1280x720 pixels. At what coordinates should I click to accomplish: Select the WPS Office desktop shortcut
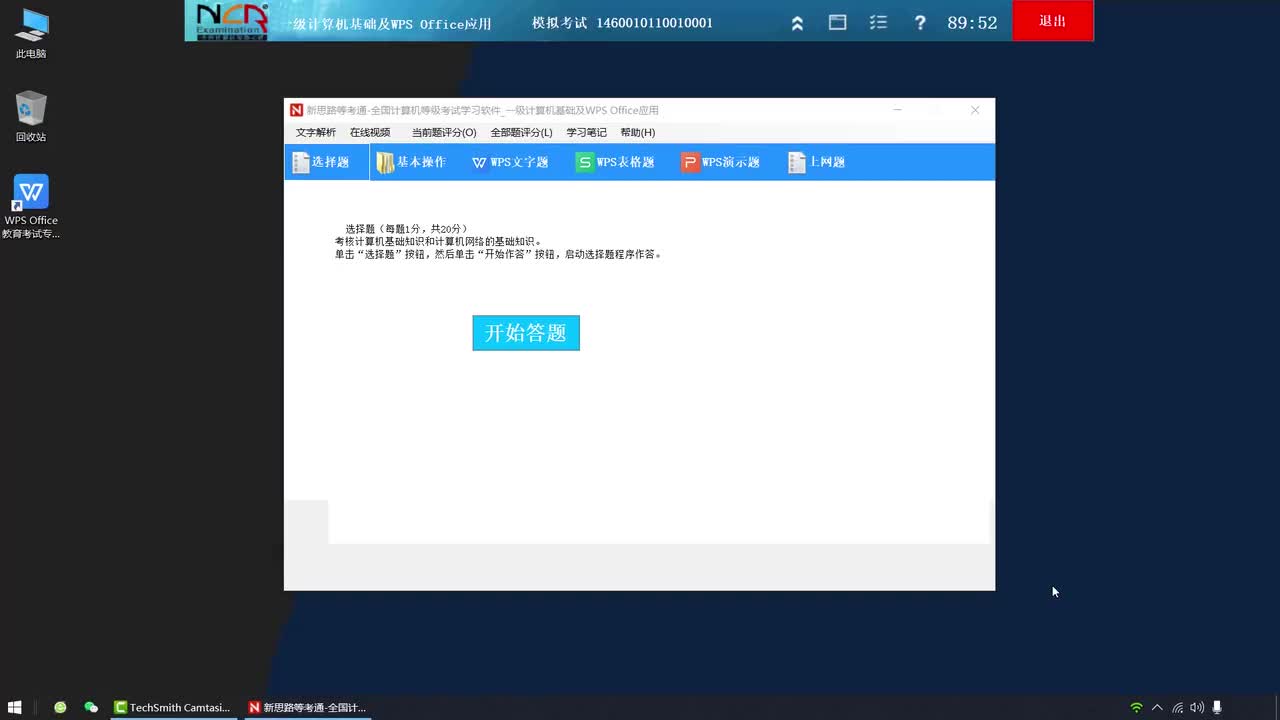point(31,207)
